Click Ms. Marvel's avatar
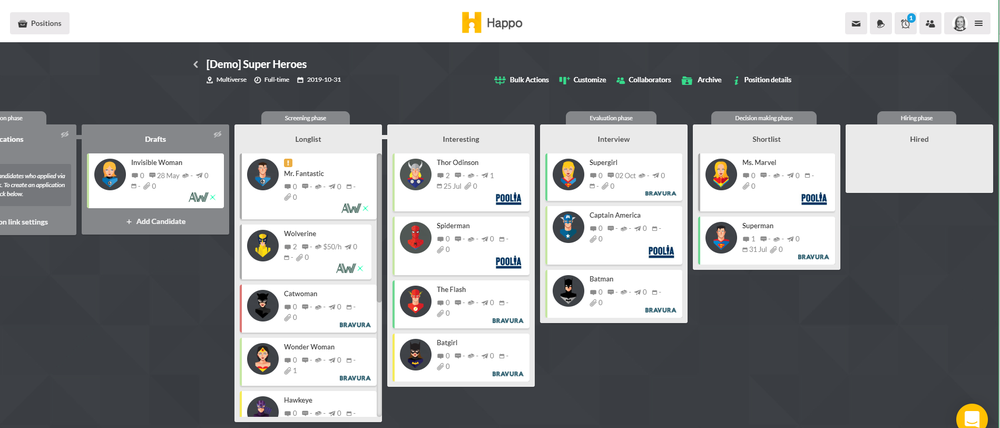1000x428 pixels. pos(721,175)
